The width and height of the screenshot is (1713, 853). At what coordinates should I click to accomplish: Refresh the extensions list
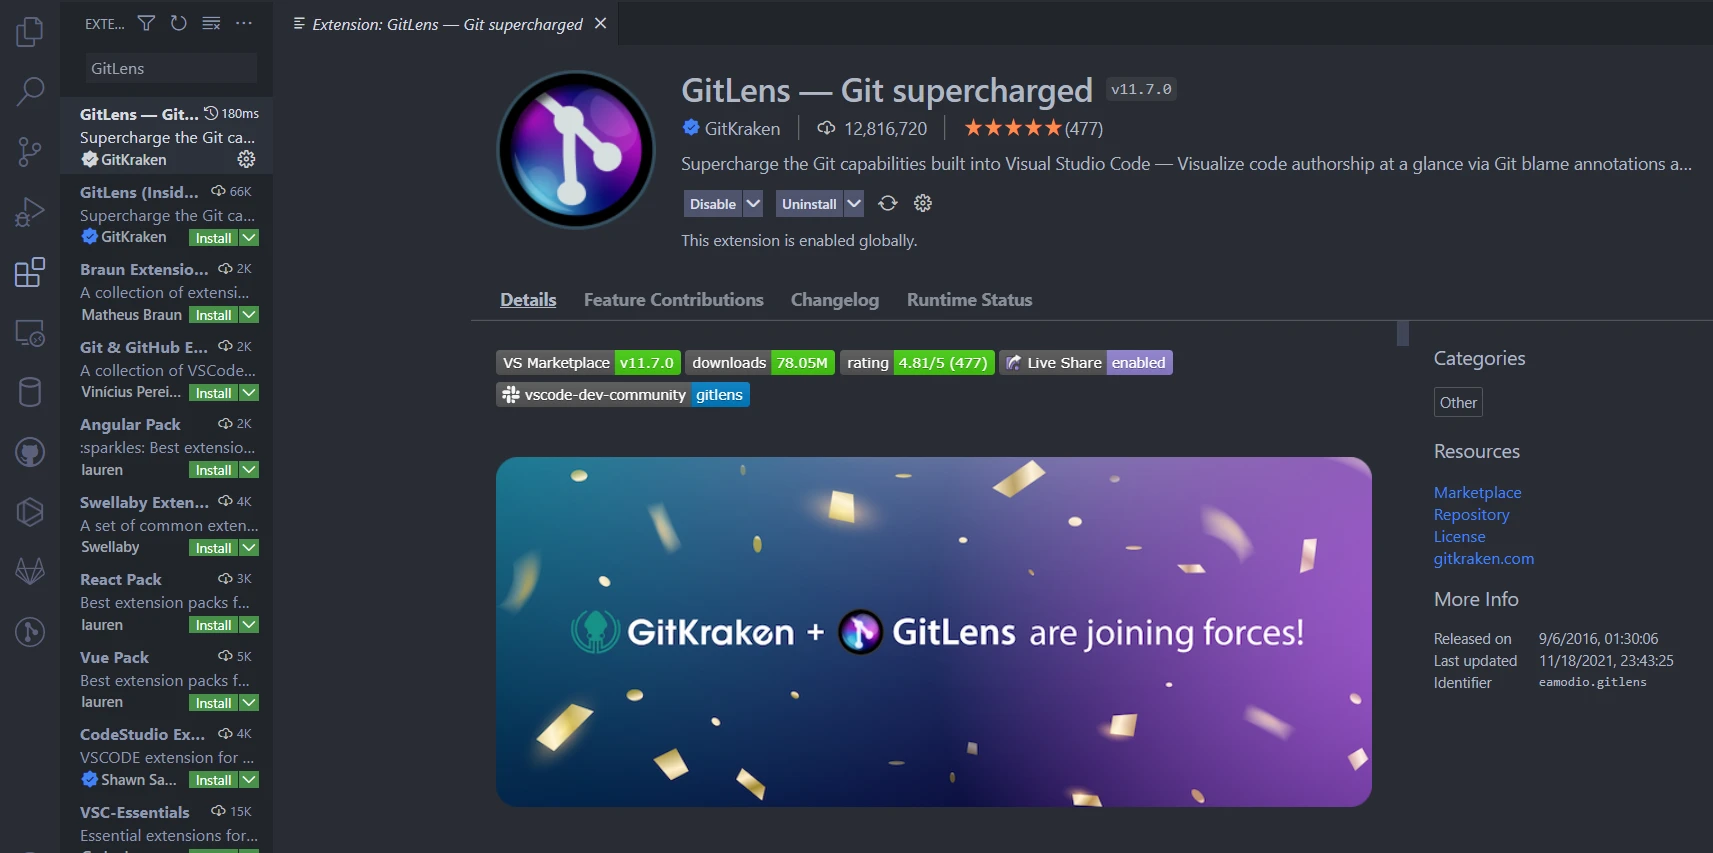[178, 23]
